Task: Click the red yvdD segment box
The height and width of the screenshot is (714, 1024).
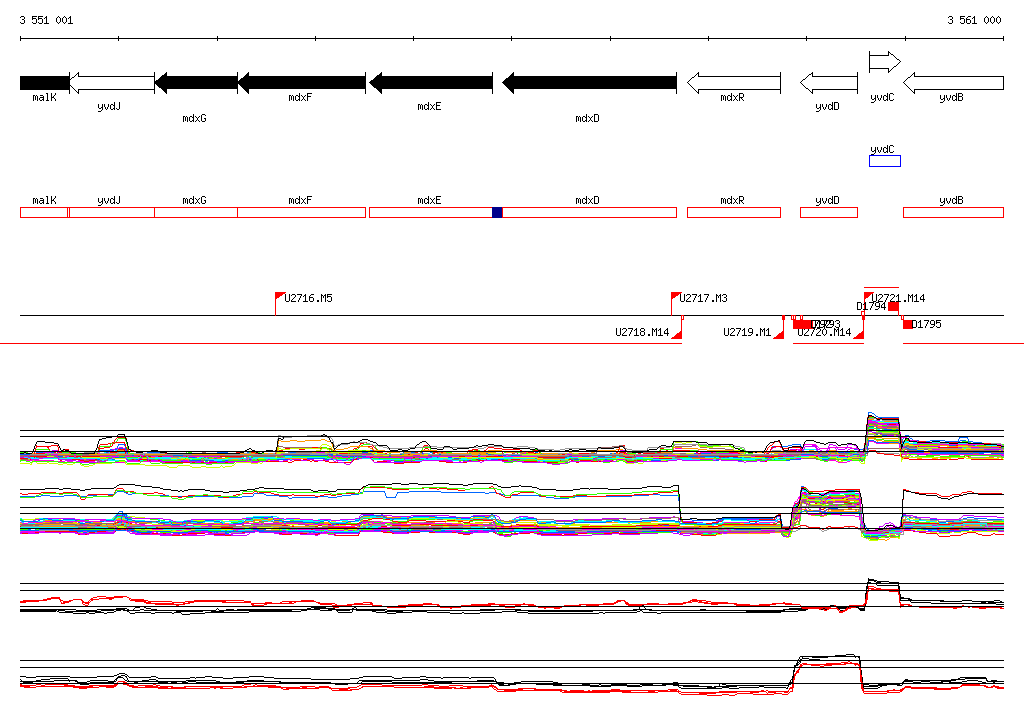Action: 829,212
